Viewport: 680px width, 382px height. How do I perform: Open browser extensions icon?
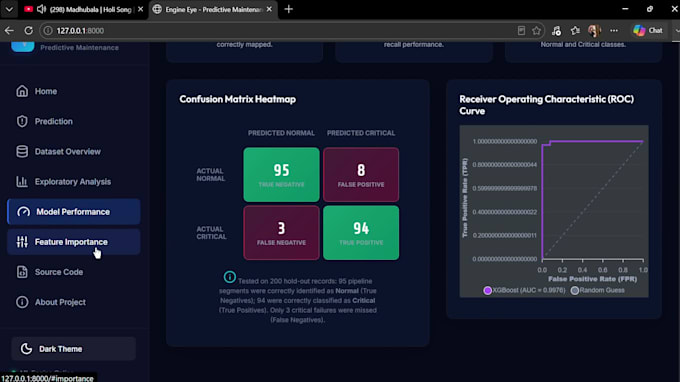[x=556, y=30]
